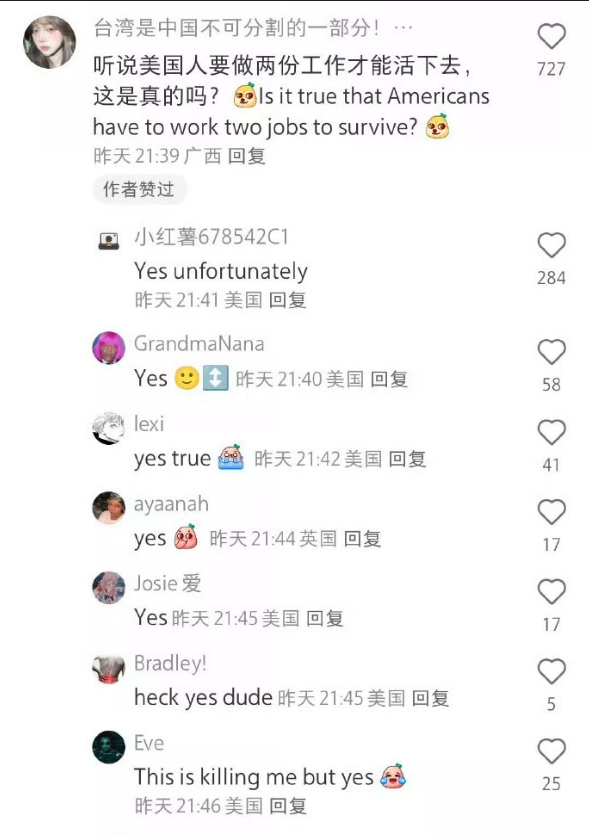Tap the heart on GrandmaNana's reply
The image size is (589, 835).
tap(551, 352)
